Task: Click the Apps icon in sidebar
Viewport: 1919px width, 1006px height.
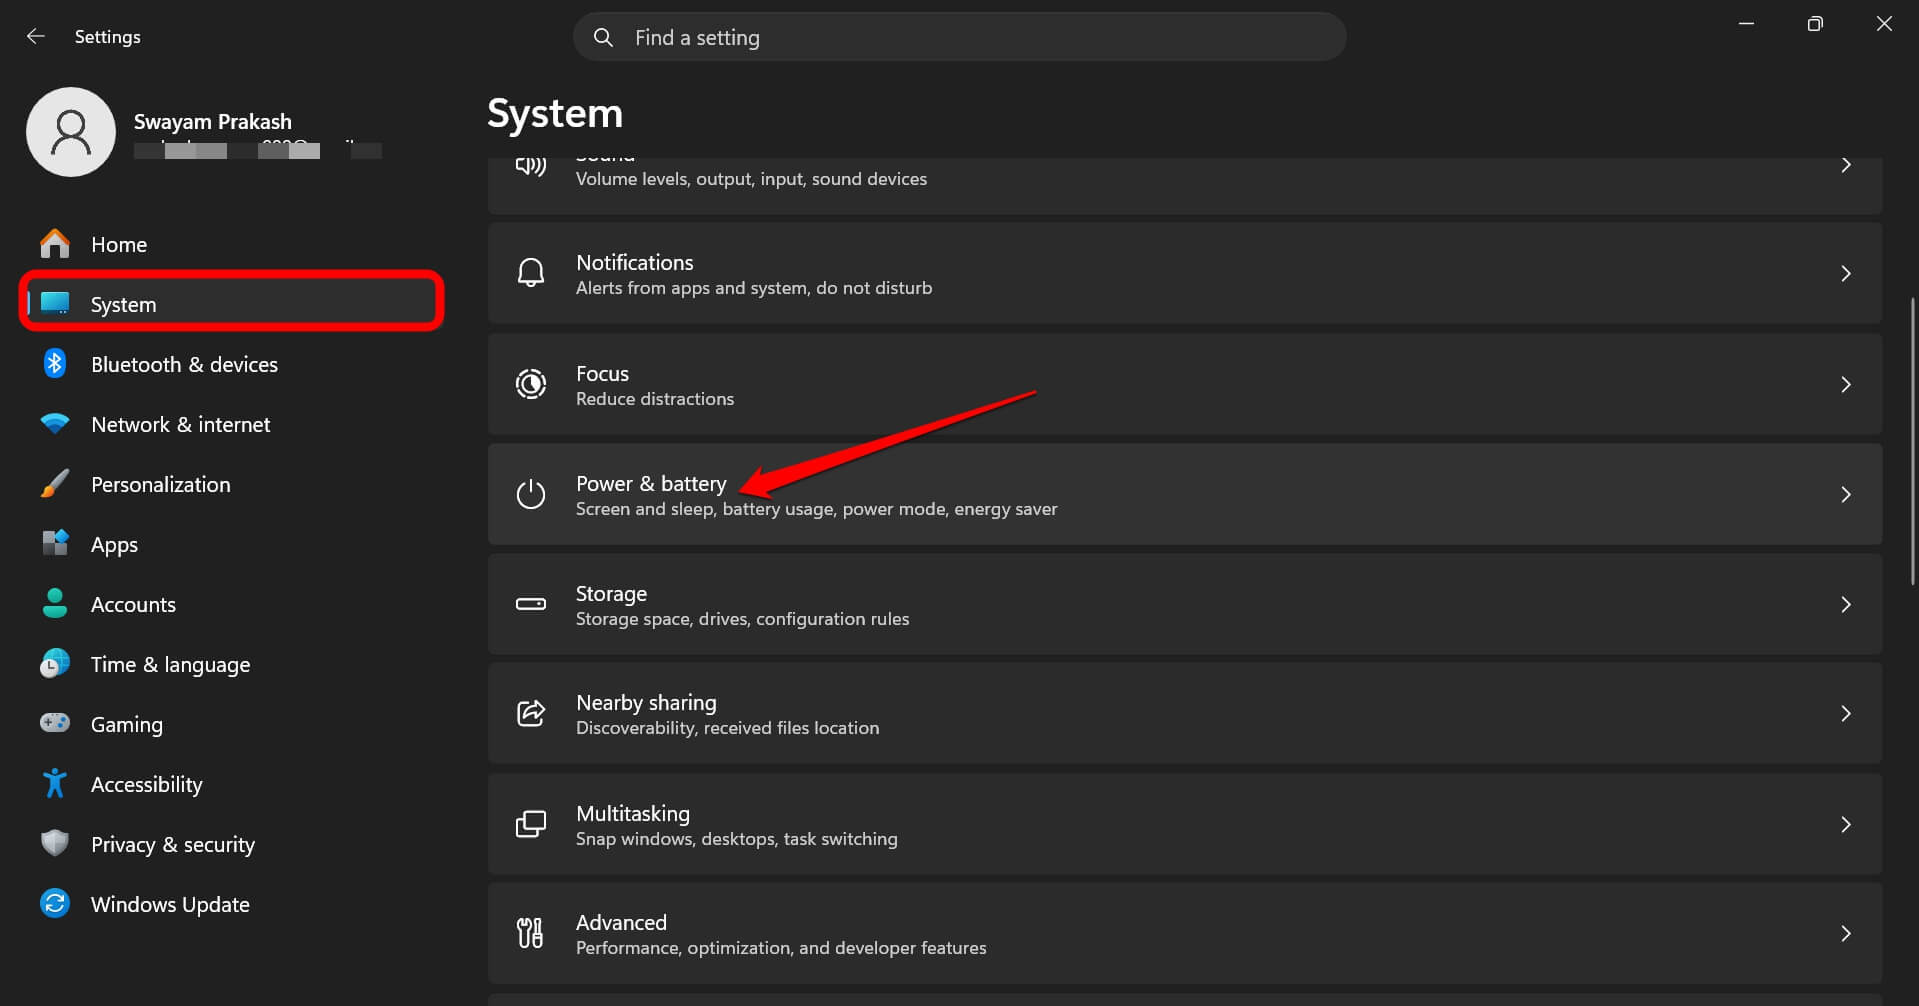Action: pyautogui.click(x=55, y=543)
